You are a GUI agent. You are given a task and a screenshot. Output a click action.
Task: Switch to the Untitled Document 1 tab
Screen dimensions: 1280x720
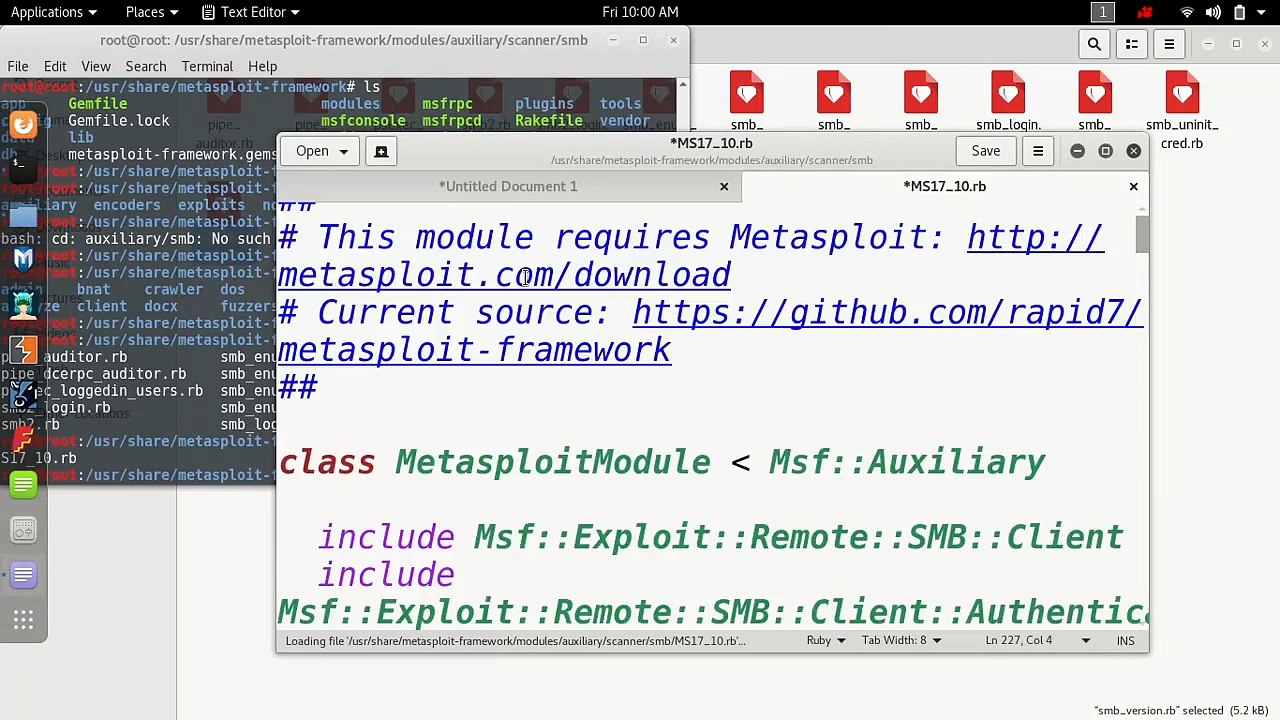click(x=509, y=187)
